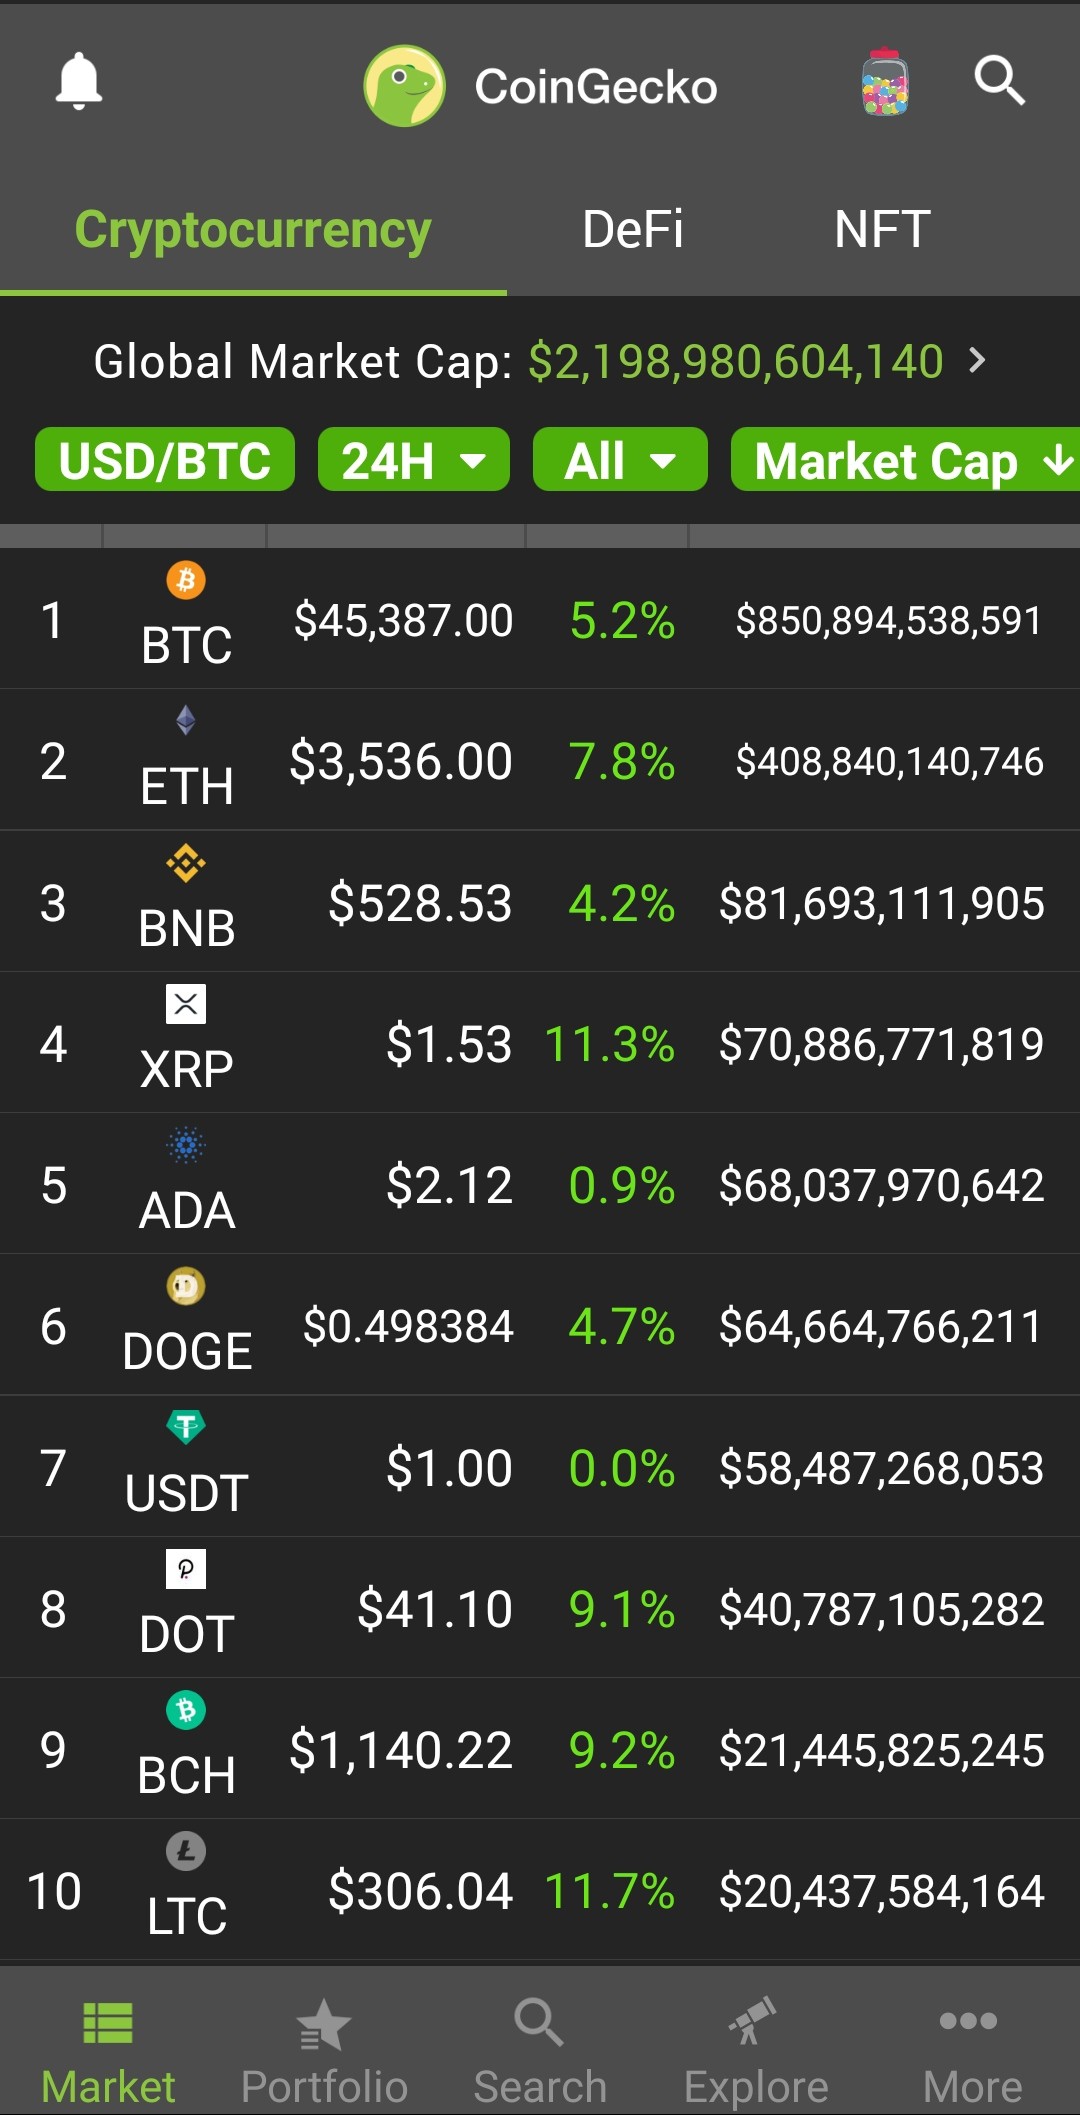Tap the magnifier icon in header

1000,80
